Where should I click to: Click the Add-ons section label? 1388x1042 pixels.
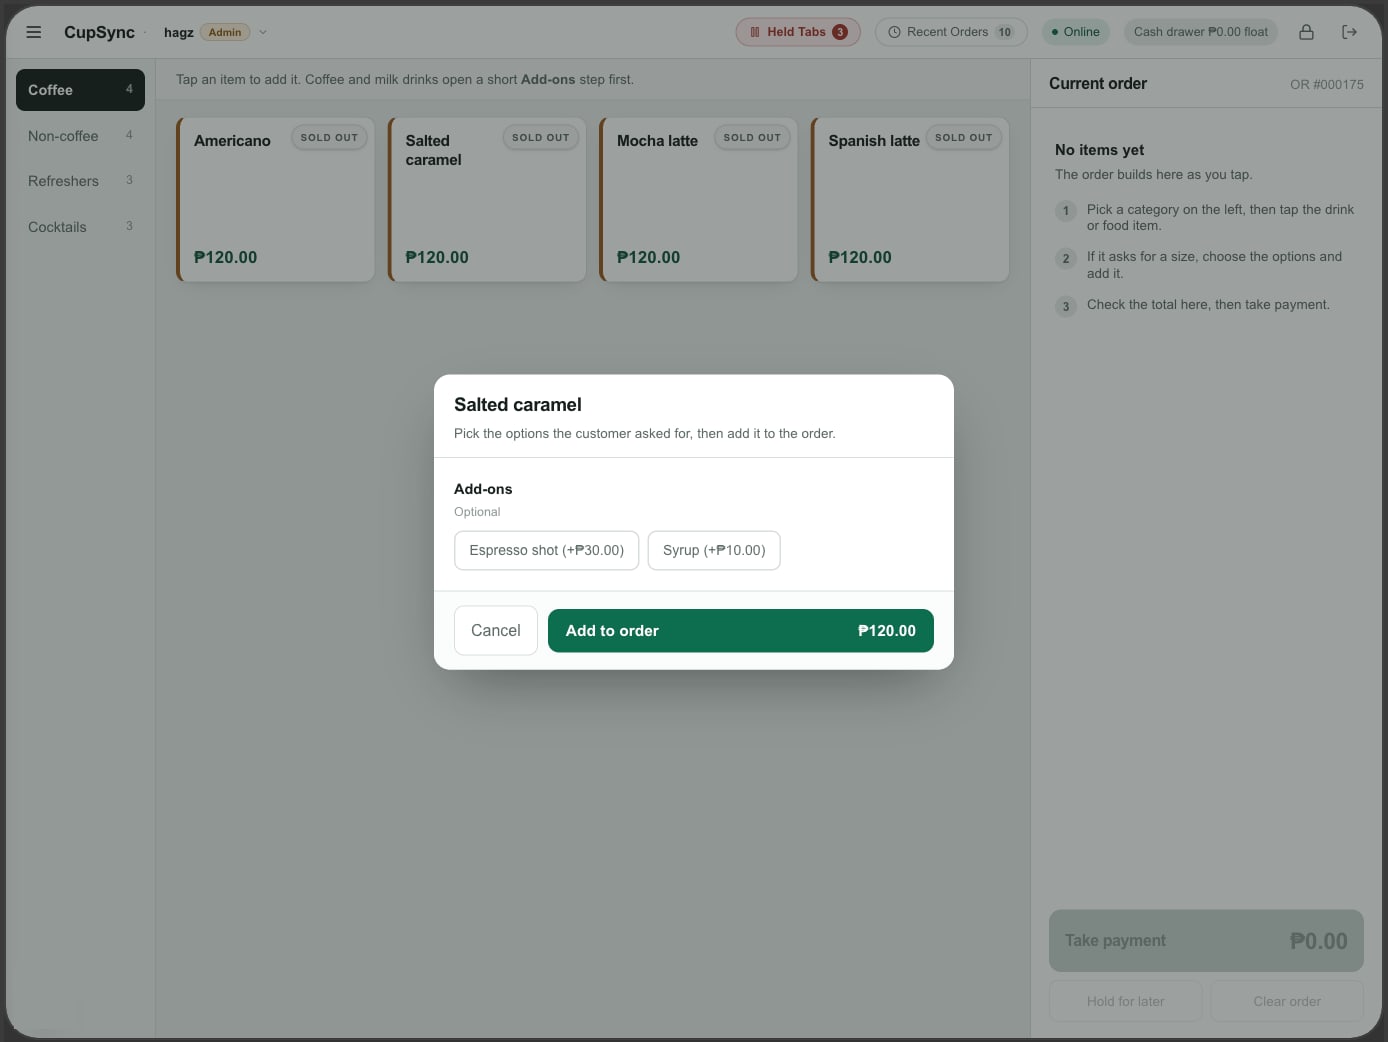(x=483, y=489)
